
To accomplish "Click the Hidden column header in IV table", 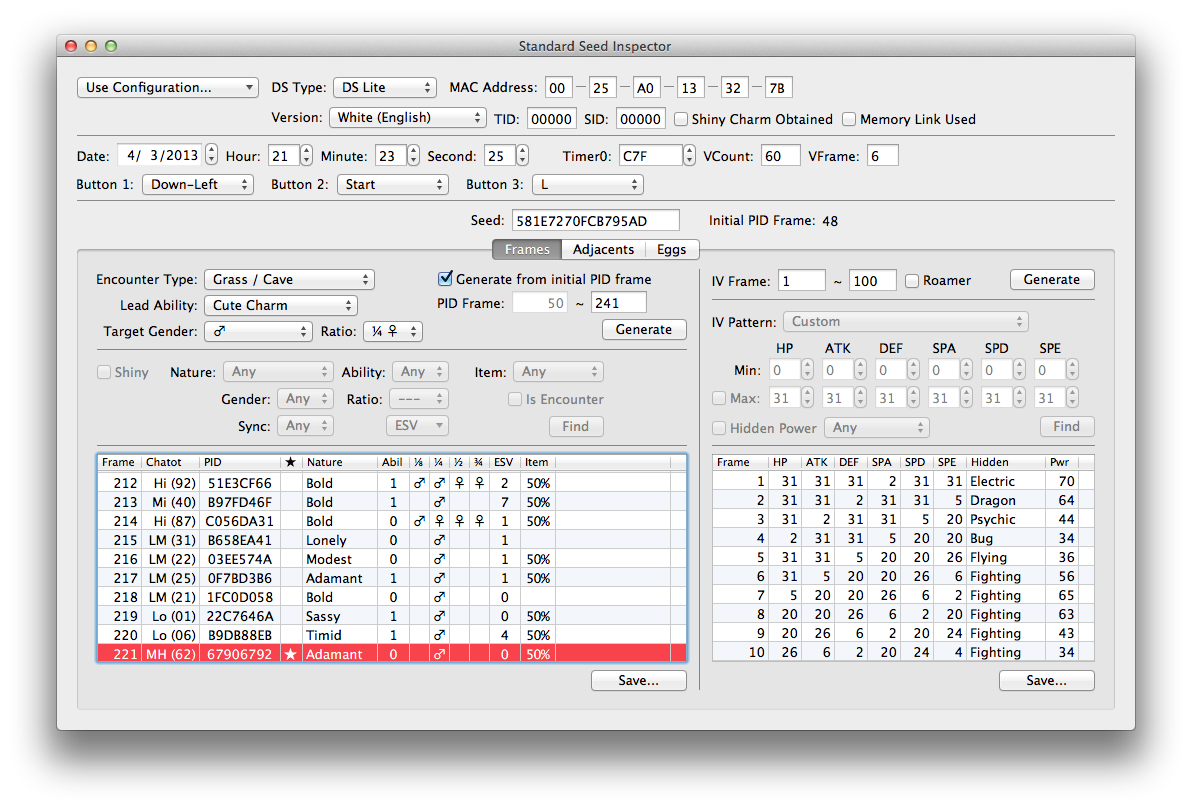I will tap(1005, 462).
